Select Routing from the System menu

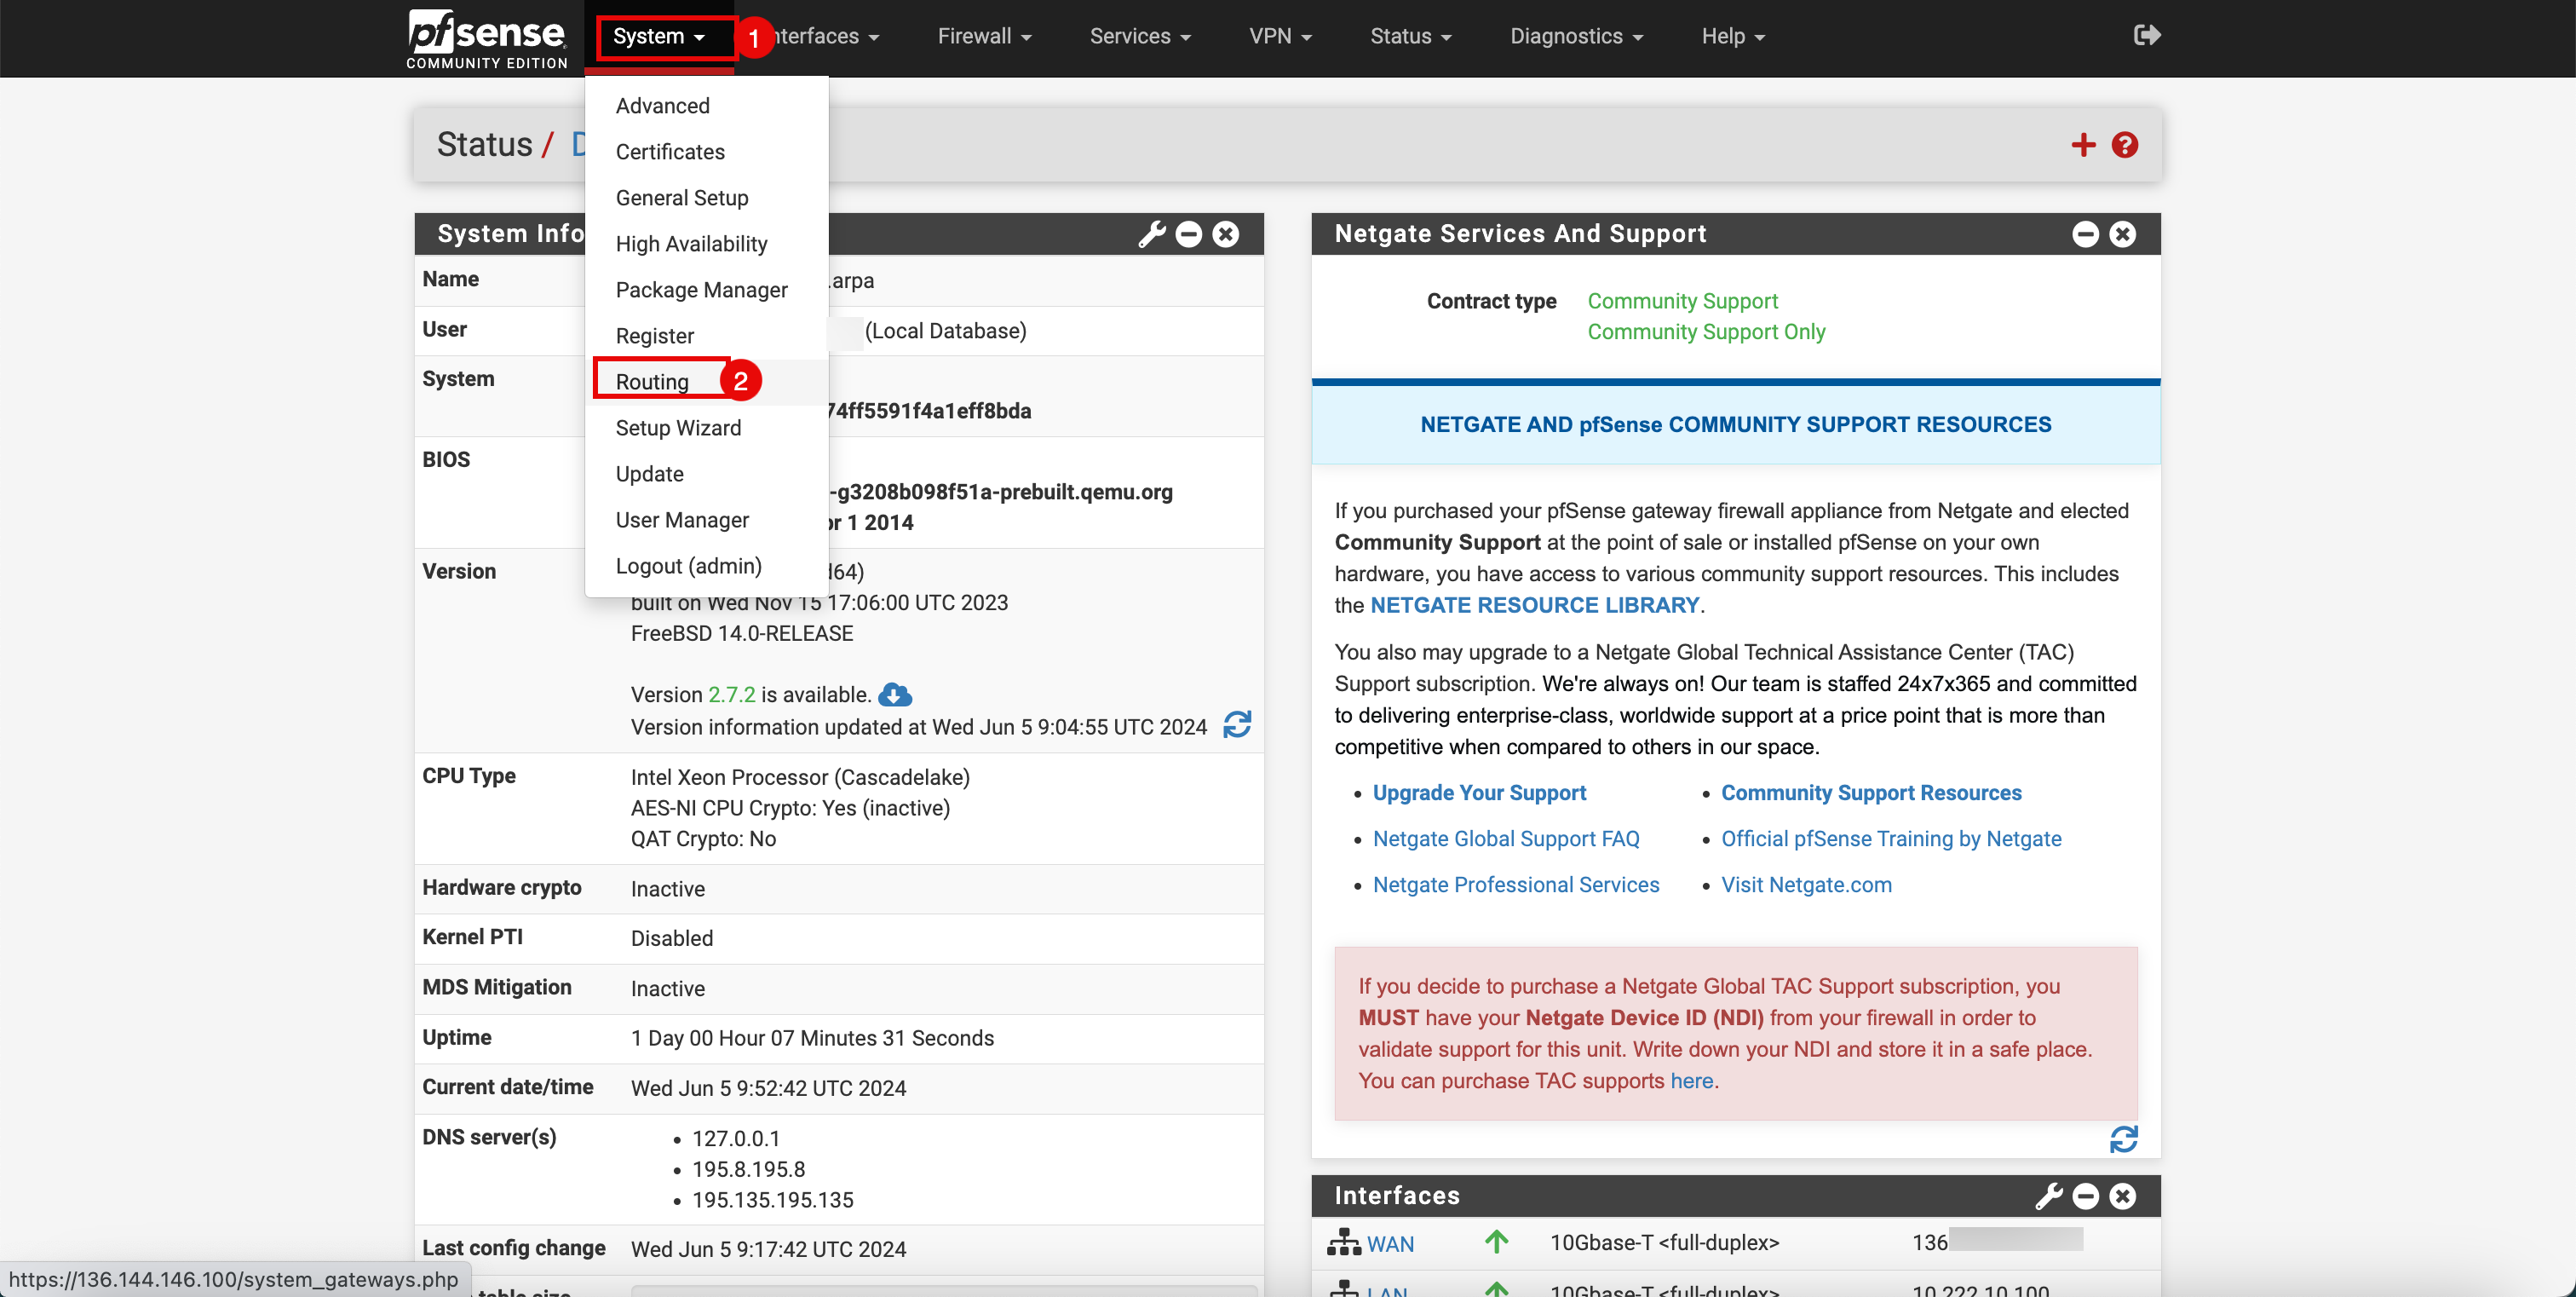(x=652, y=382)
